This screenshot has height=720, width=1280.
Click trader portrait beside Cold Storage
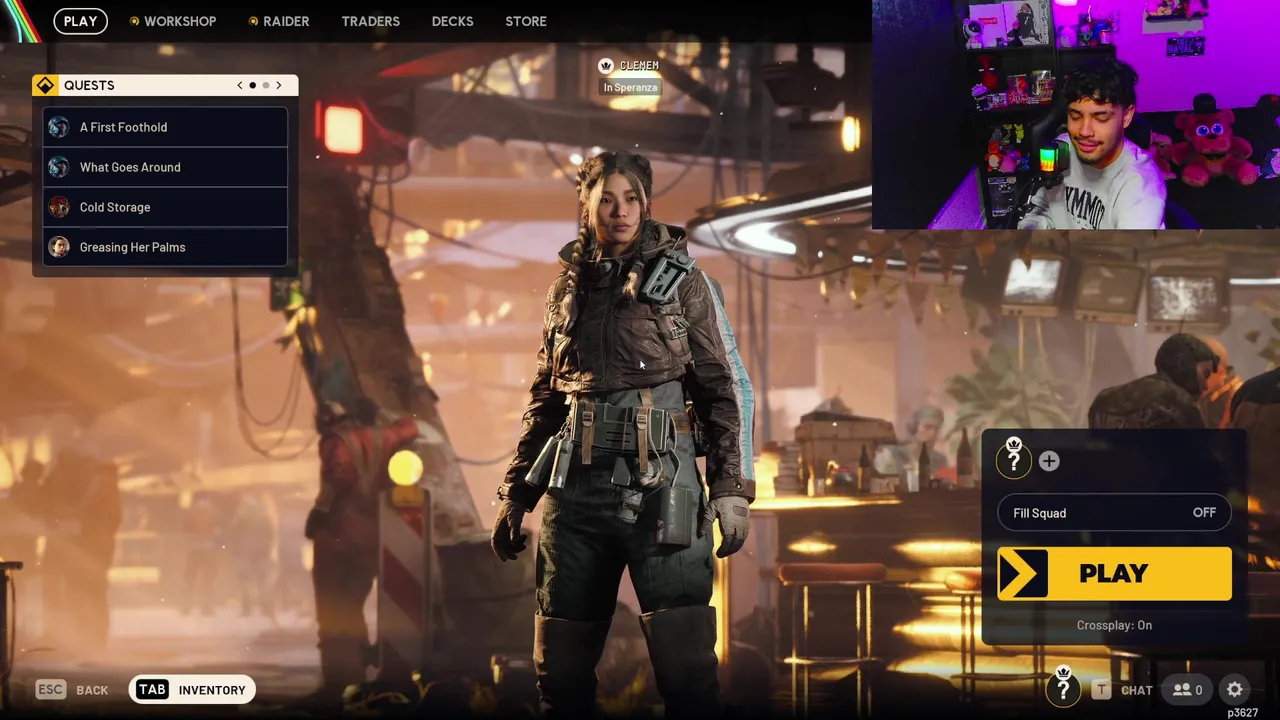pos(59,207)
